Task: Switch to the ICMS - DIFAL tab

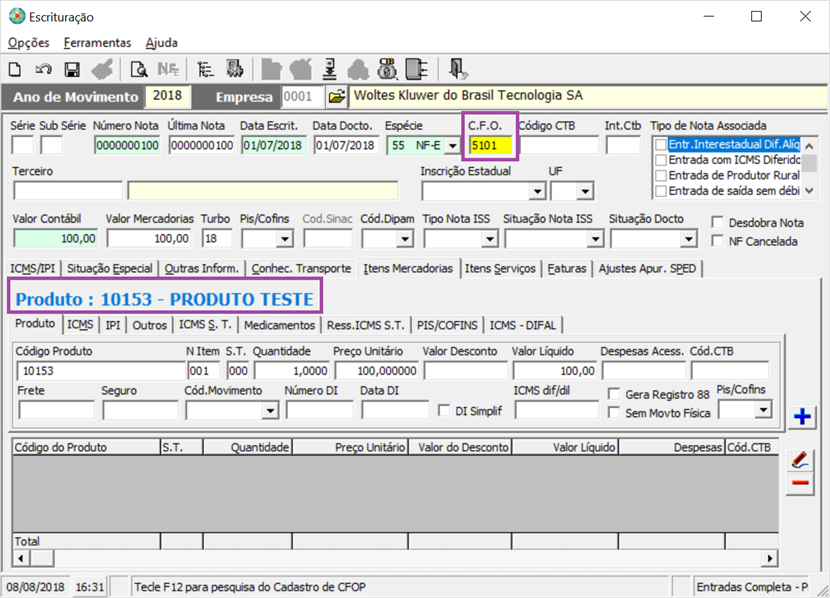Action: click(525, 325)
